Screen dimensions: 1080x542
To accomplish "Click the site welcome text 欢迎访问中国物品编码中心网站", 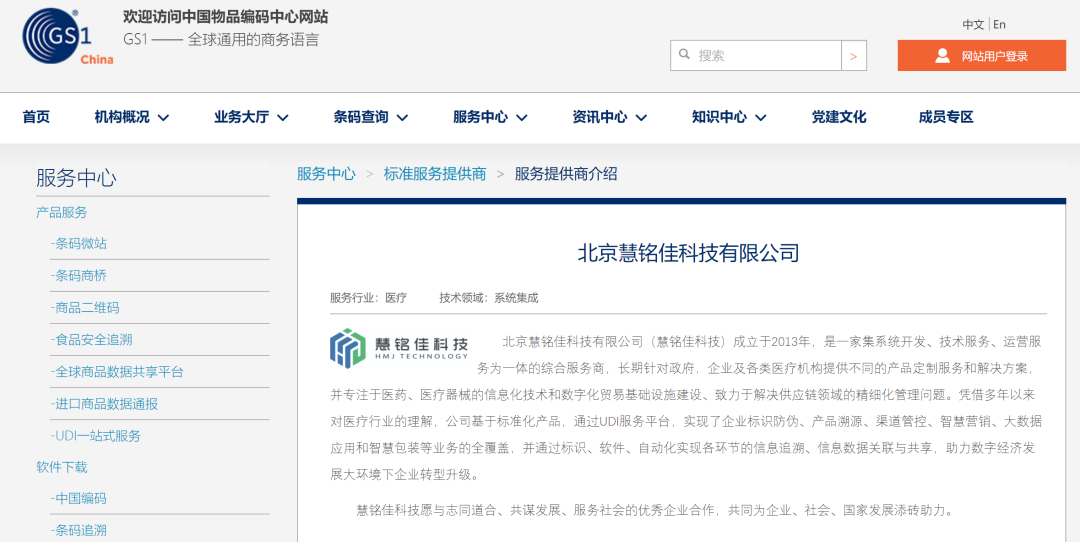I will pyautogui.click(x=225, y=17).
